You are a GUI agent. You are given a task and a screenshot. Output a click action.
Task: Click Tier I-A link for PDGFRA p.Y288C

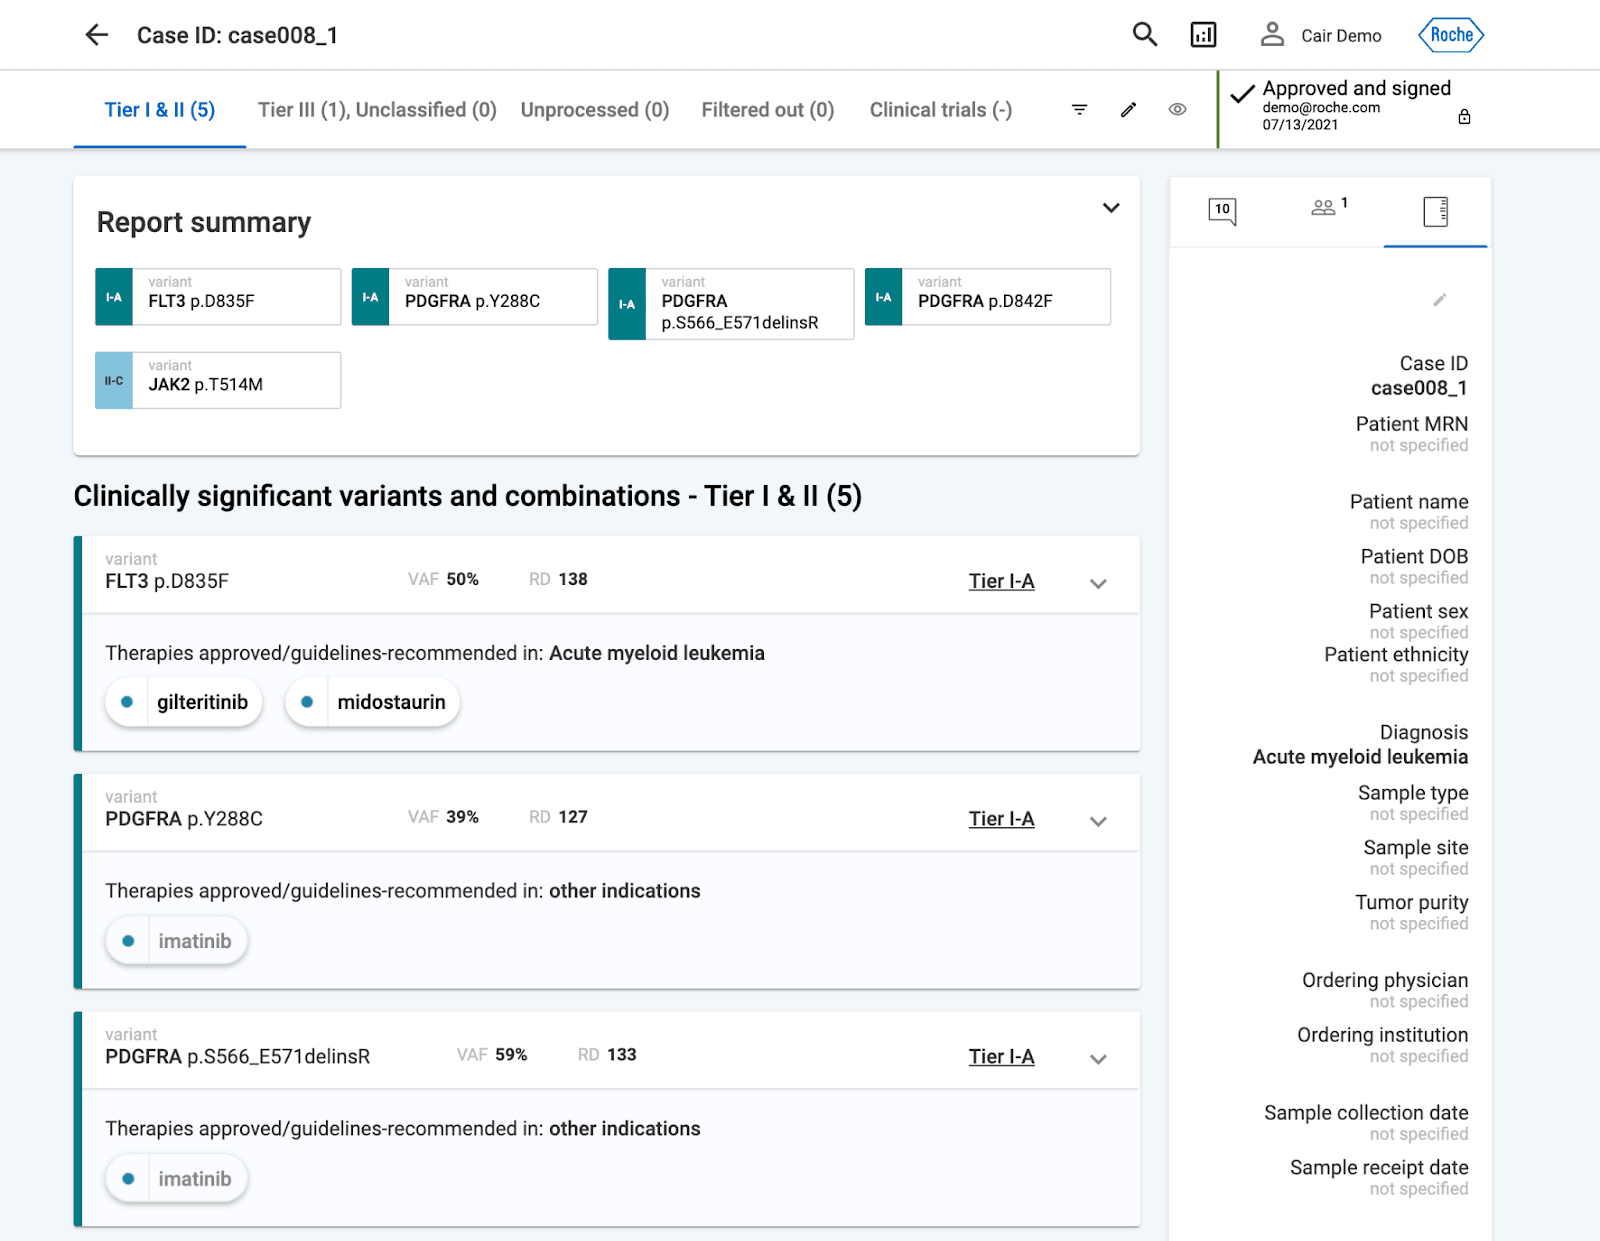[1001, 819]
